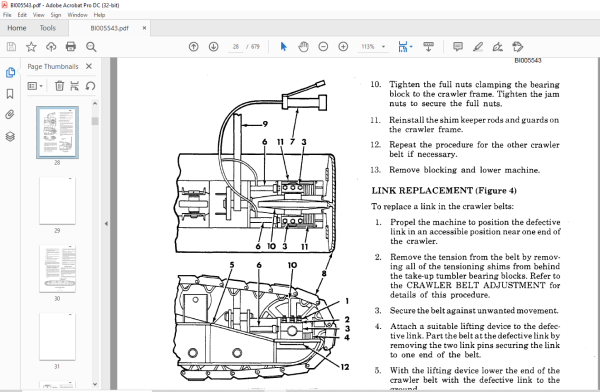Select the Hand pan tool
This screenshot has height=392, width=600.
click(303, 47)
